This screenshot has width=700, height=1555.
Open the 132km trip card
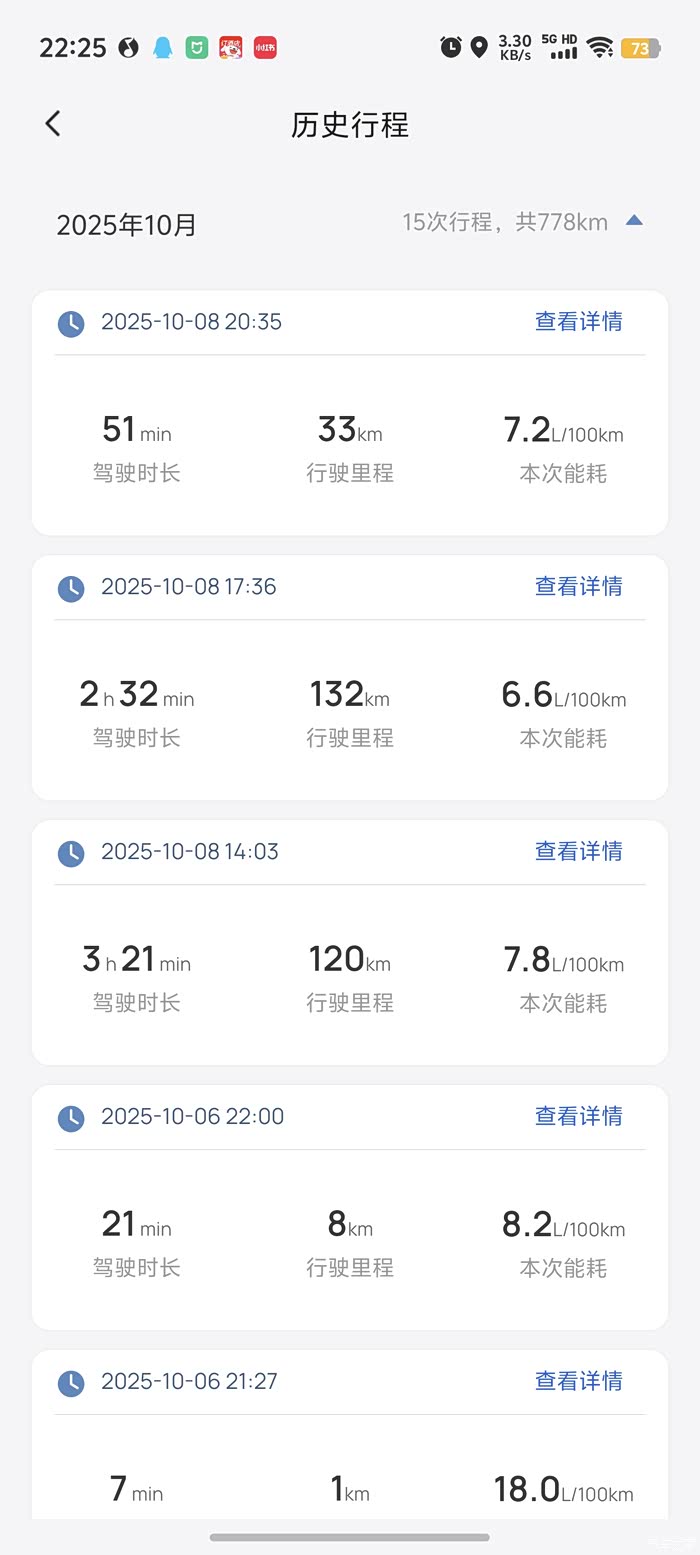pos(349,710)
